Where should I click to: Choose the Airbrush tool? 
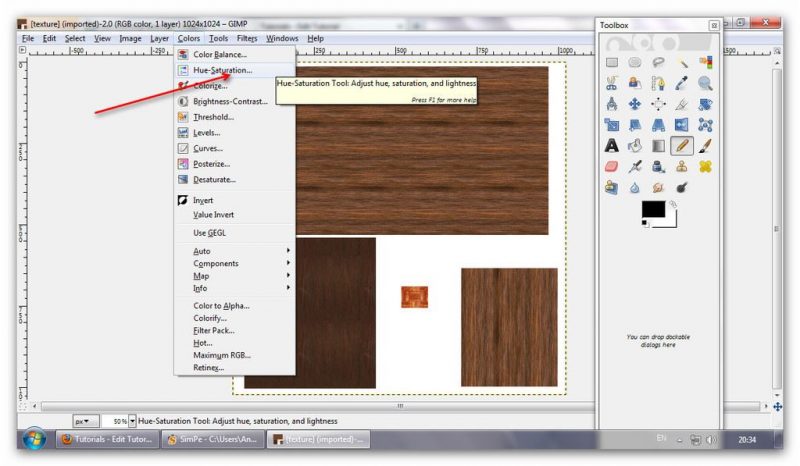pos(635,167)
